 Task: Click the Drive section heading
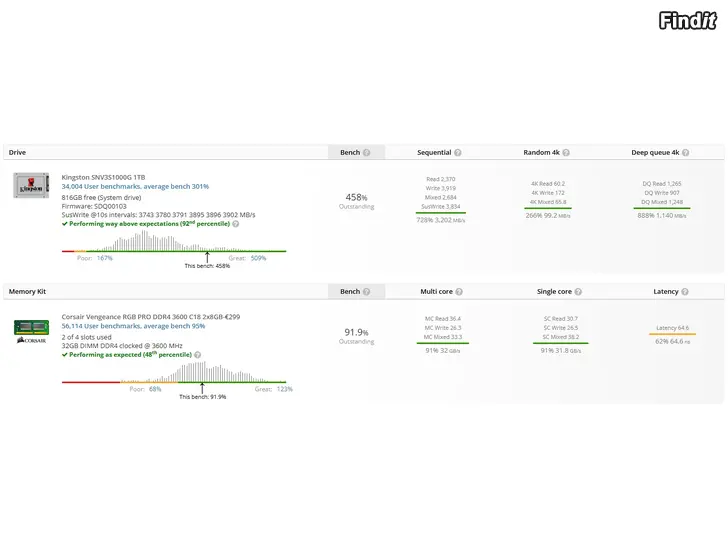tap(17, 152)
